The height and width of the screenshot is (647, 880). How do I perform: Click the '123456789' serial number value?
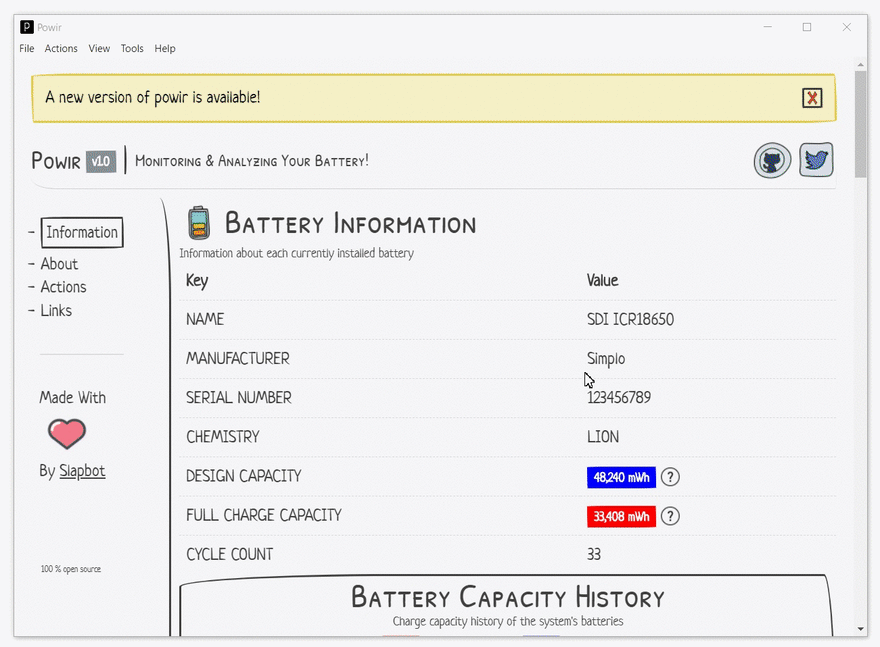point(619,398)
